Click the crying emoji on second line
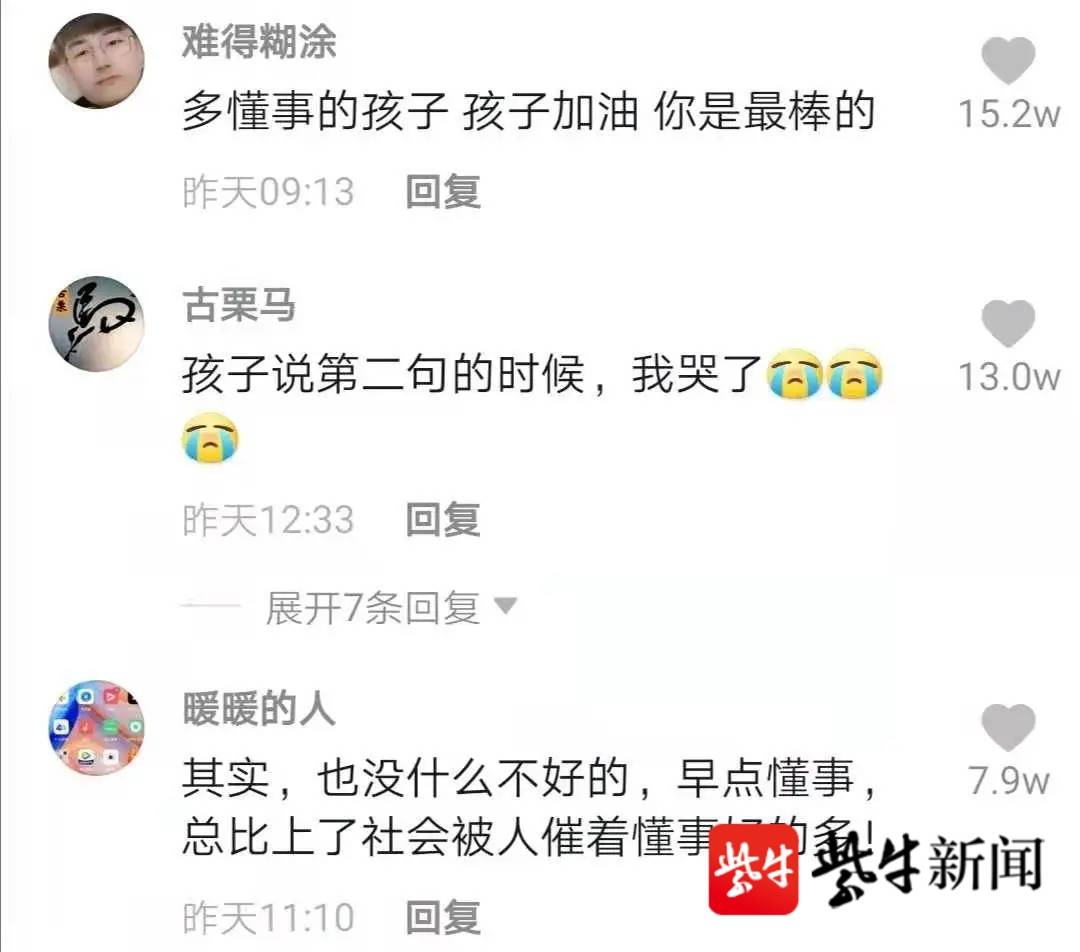The height and width of the screenshot is (952, 1080). [x=210, y=437]
